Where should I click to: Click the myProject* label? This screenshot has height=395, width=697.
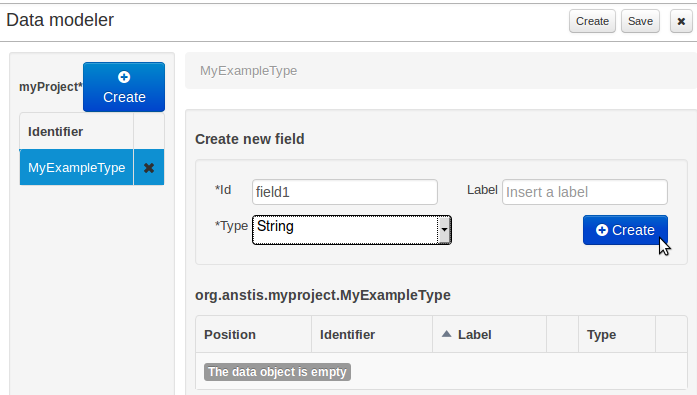tap(51, 87)
